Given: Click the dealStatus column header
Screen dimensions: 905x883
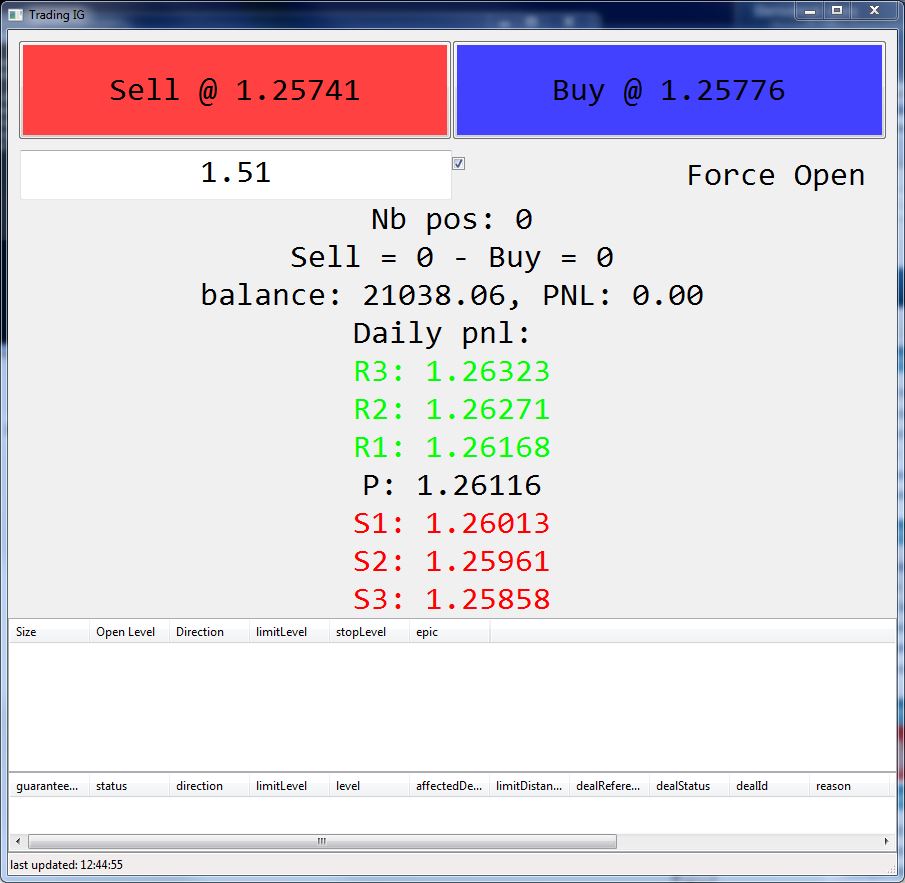Looking at the screenshot, I should point(689,786).
